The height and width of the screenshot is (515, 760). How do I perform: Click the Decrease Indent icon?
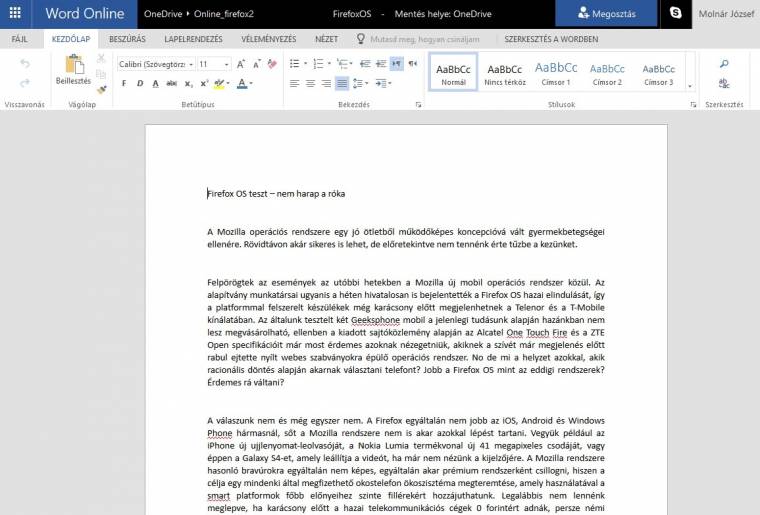pos(365,63)
